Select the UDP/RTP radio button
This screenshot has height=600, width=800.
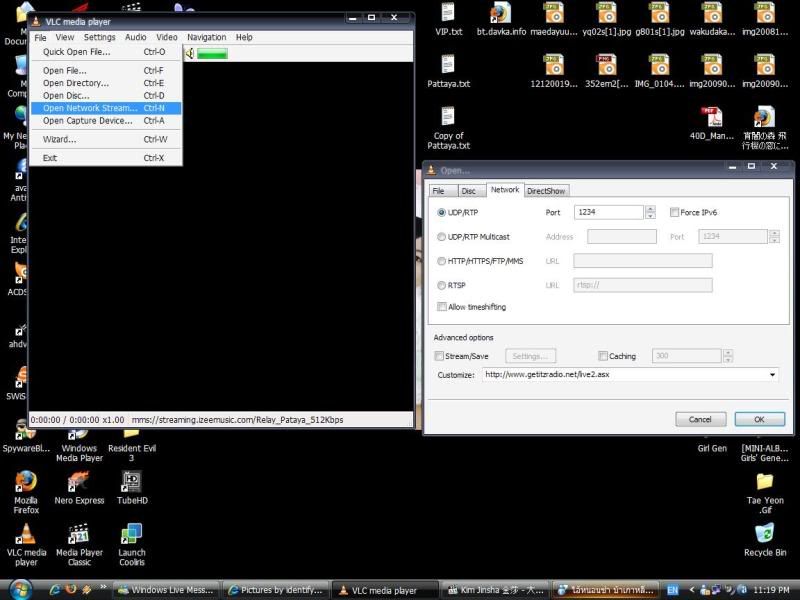[441, 213]
